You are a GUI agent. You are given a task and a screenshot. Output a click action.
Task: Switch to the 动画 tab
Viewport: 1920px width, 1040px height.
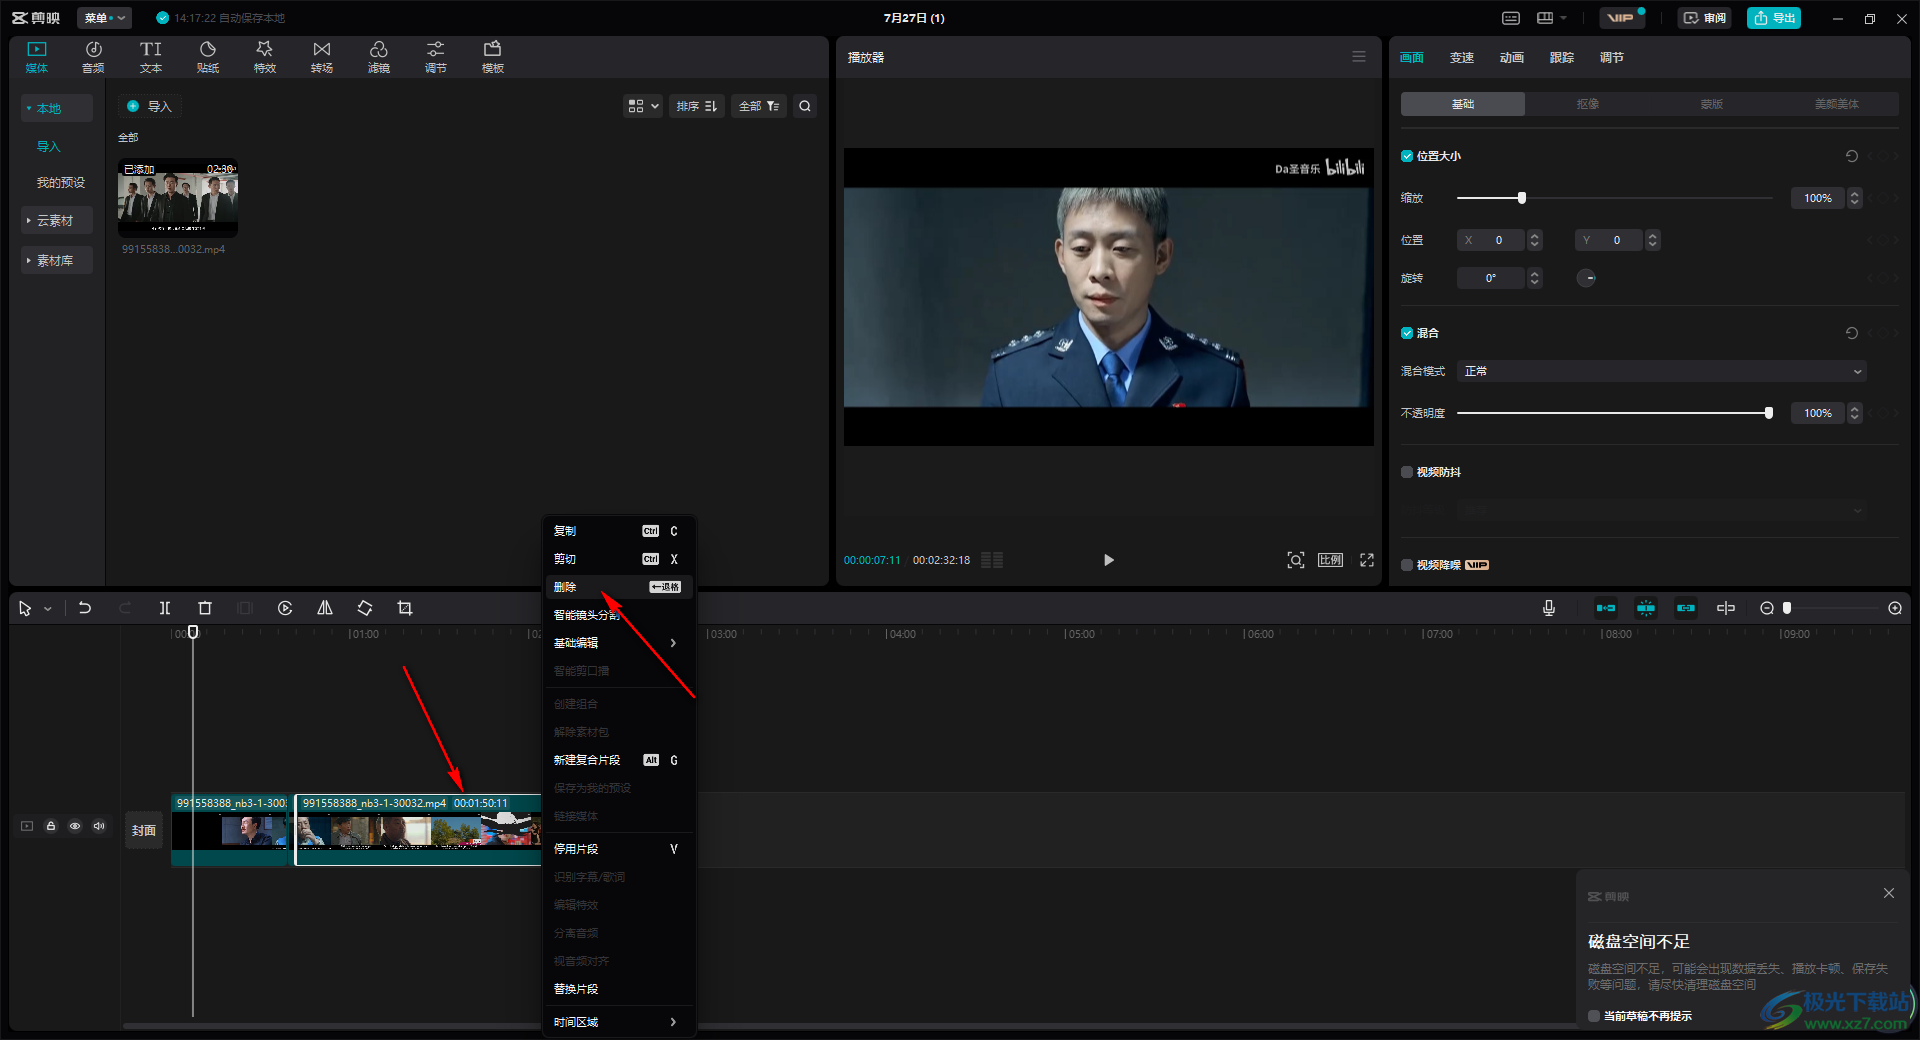(x=1512, y=58)
